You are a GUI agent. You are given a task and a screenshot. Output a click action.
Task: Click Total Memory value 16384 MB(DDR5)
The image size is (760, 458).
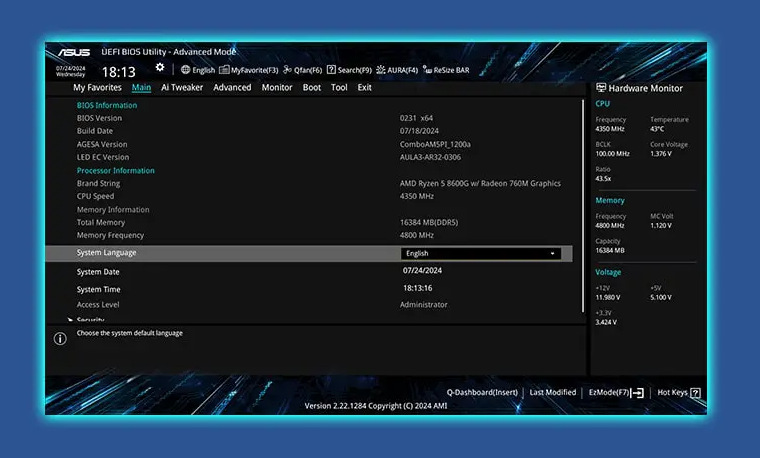click(x=429, y=222)
